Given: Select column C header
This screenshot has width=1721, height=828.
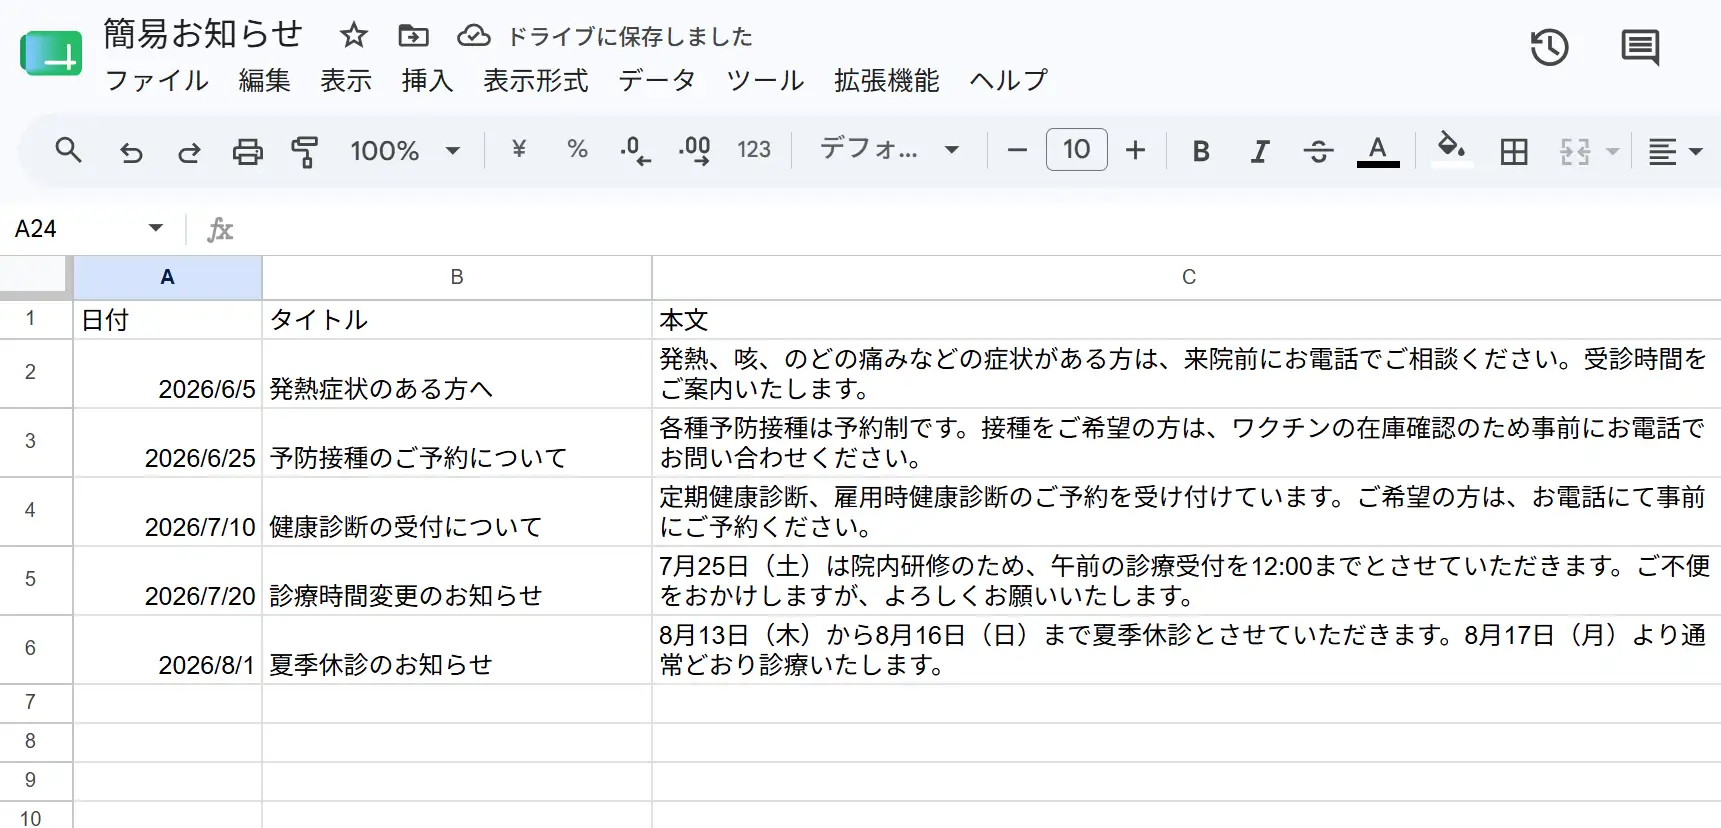Looking at the screenshot, I should (x=1187, y=277).
